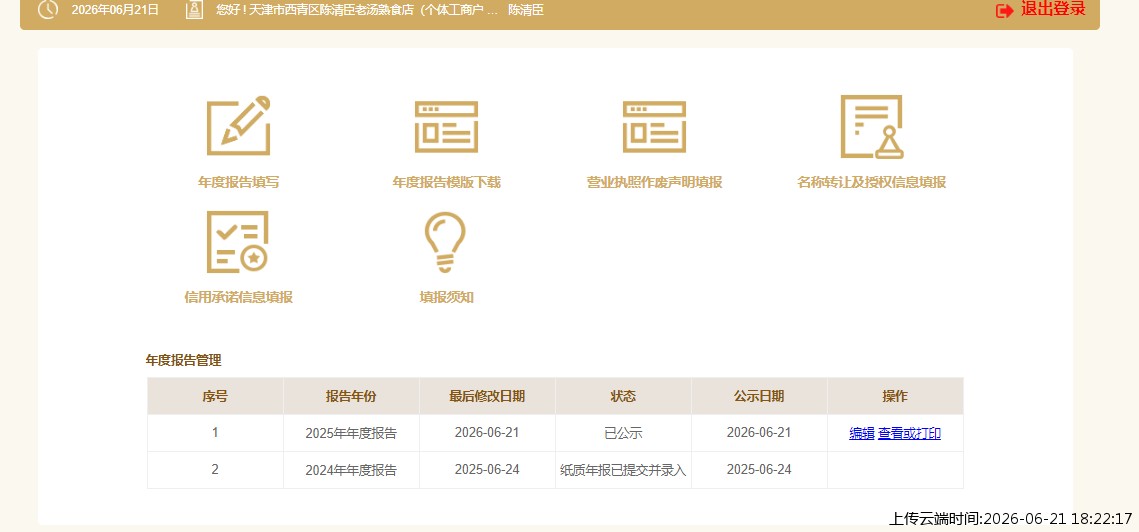Screen dimensions: 1139x532
Task: Click the 填报须知 lightbulb icon
Action: 445,242
